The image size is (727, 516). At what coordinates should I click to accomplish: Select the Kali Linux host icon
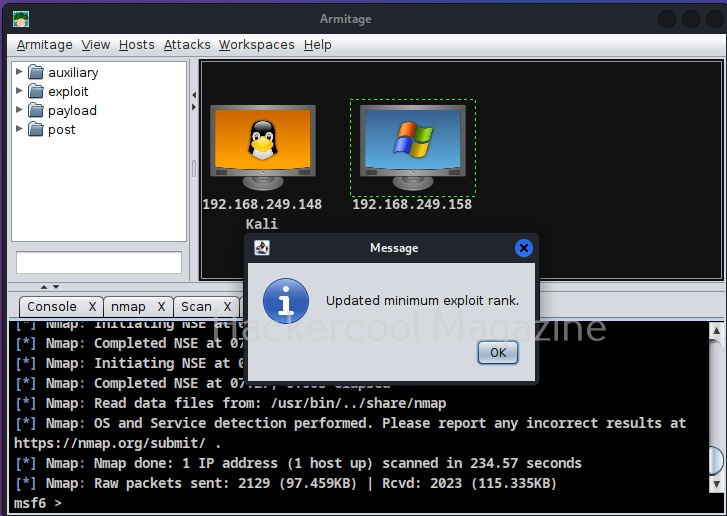pyautogui.click(x=263, y=147)
